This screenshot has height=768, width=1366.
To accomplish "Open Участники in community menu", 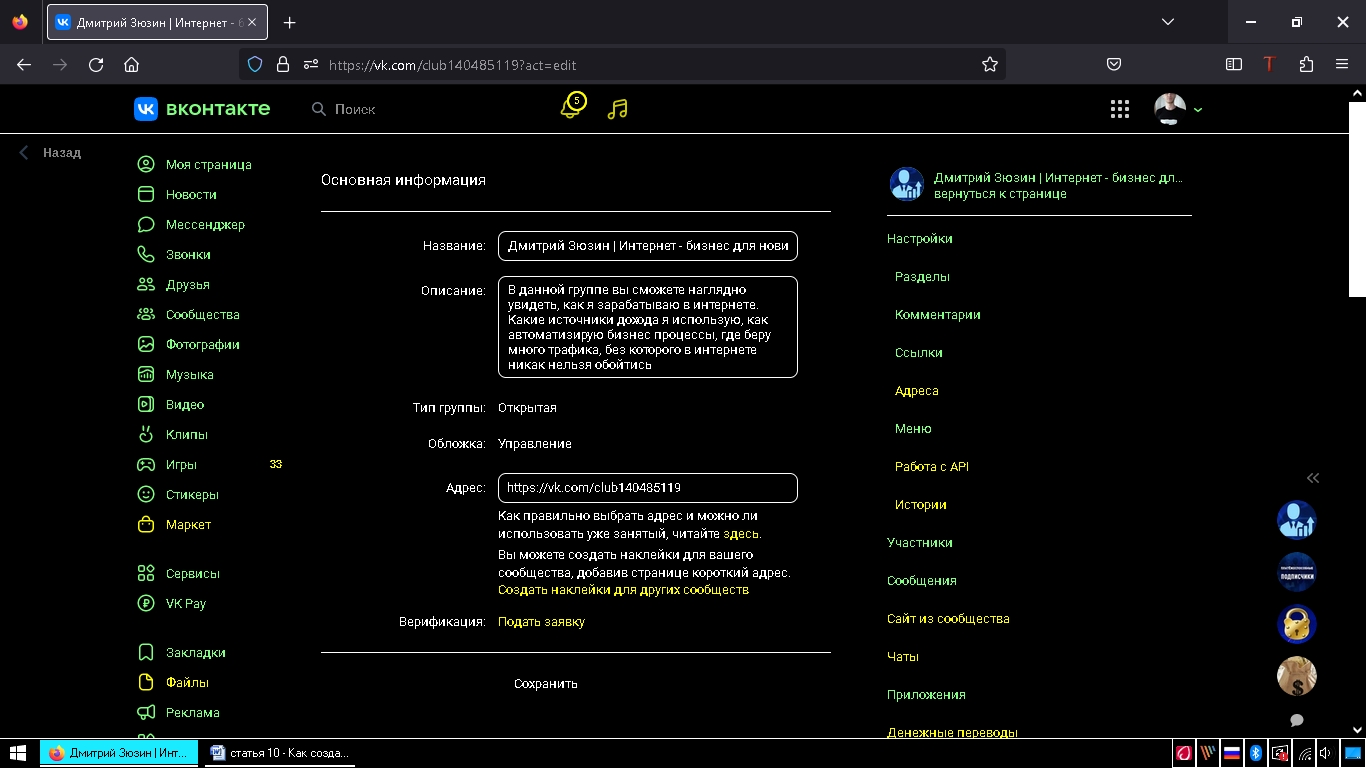I will tap(919, 543).
